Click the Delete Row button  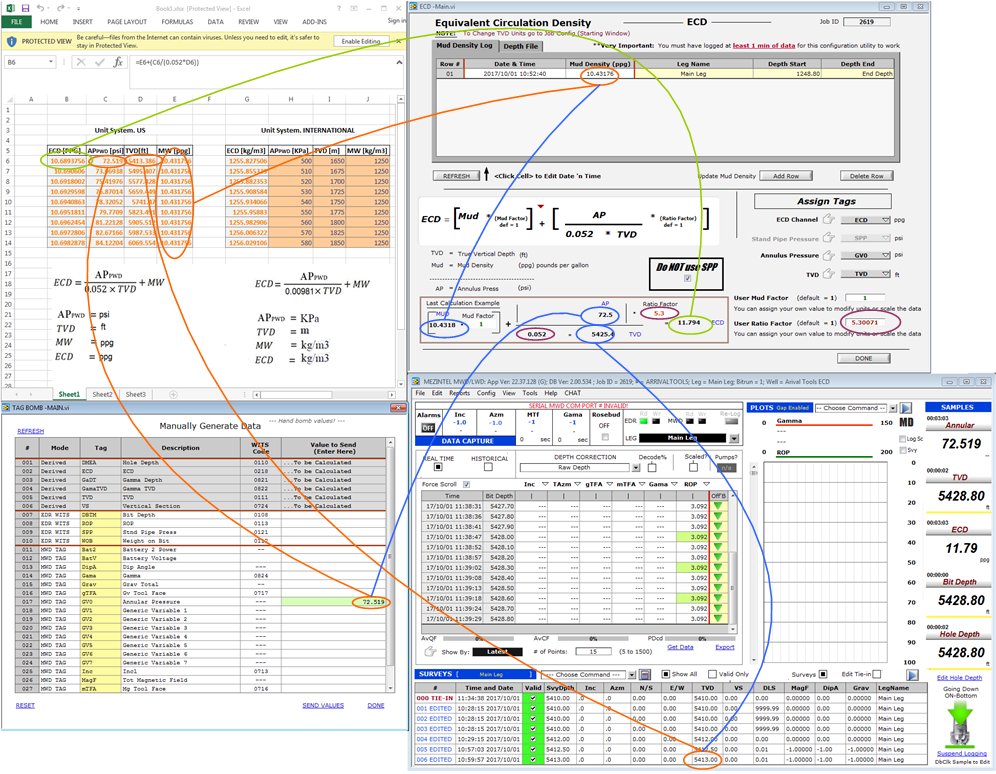[x=866, y=176]
